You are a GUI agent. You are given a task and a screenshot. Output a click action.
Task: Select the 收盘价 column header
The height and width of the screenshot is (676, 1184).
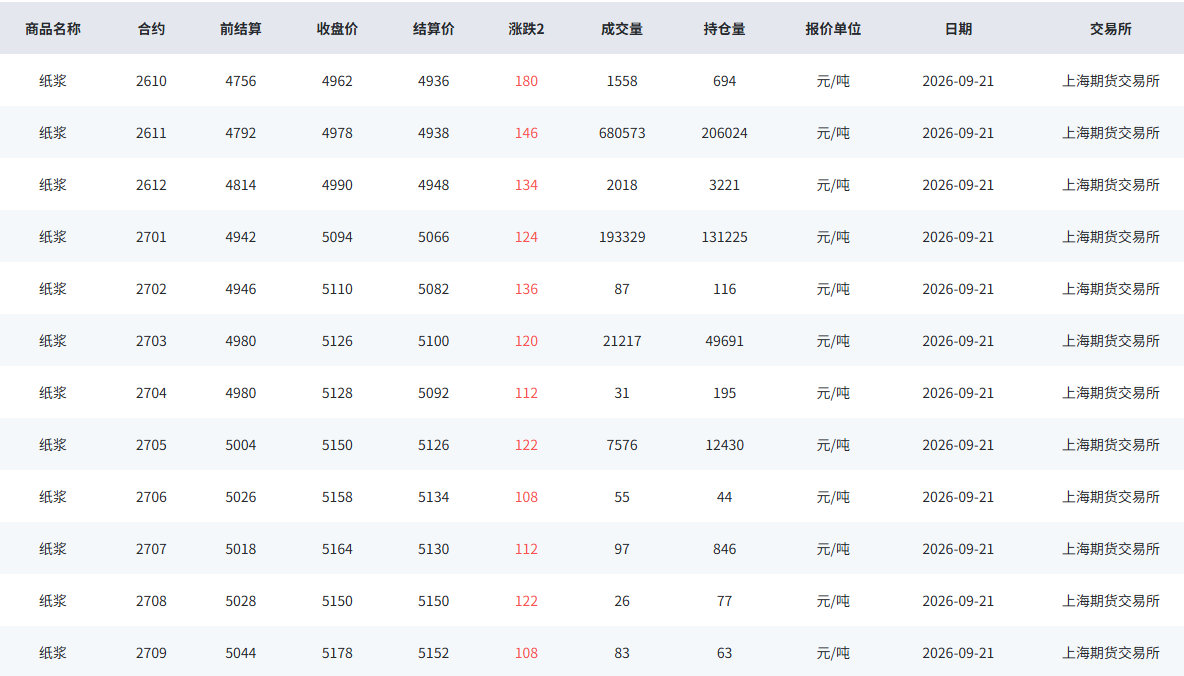pyautogui.click(x=337, y=29)
